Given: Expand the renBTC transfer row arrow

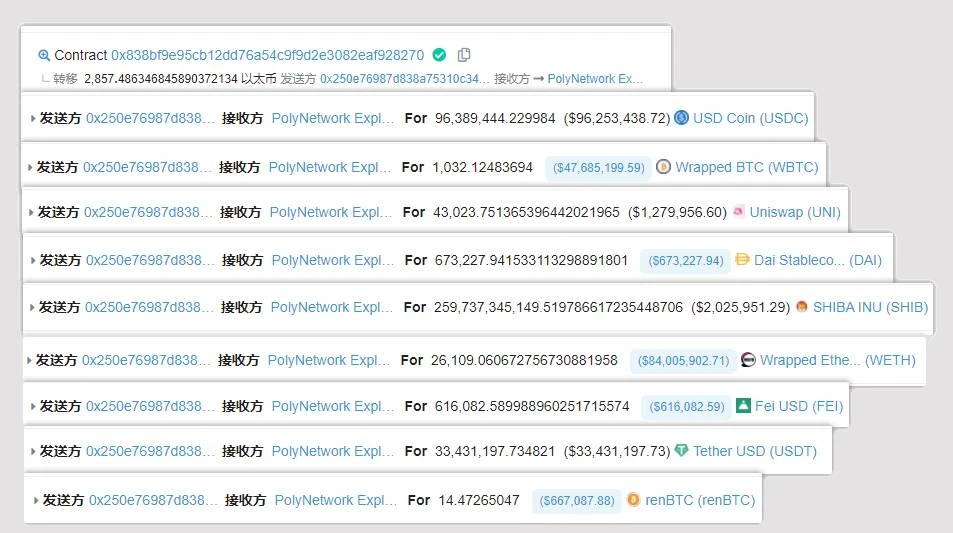Looking at the screenshot, I should [x=36, y=500].
